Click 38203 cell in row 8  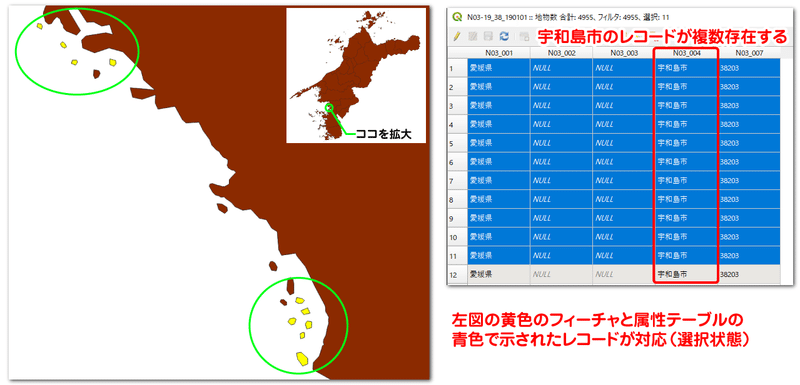pyautogui.click(x=749, y=199)
